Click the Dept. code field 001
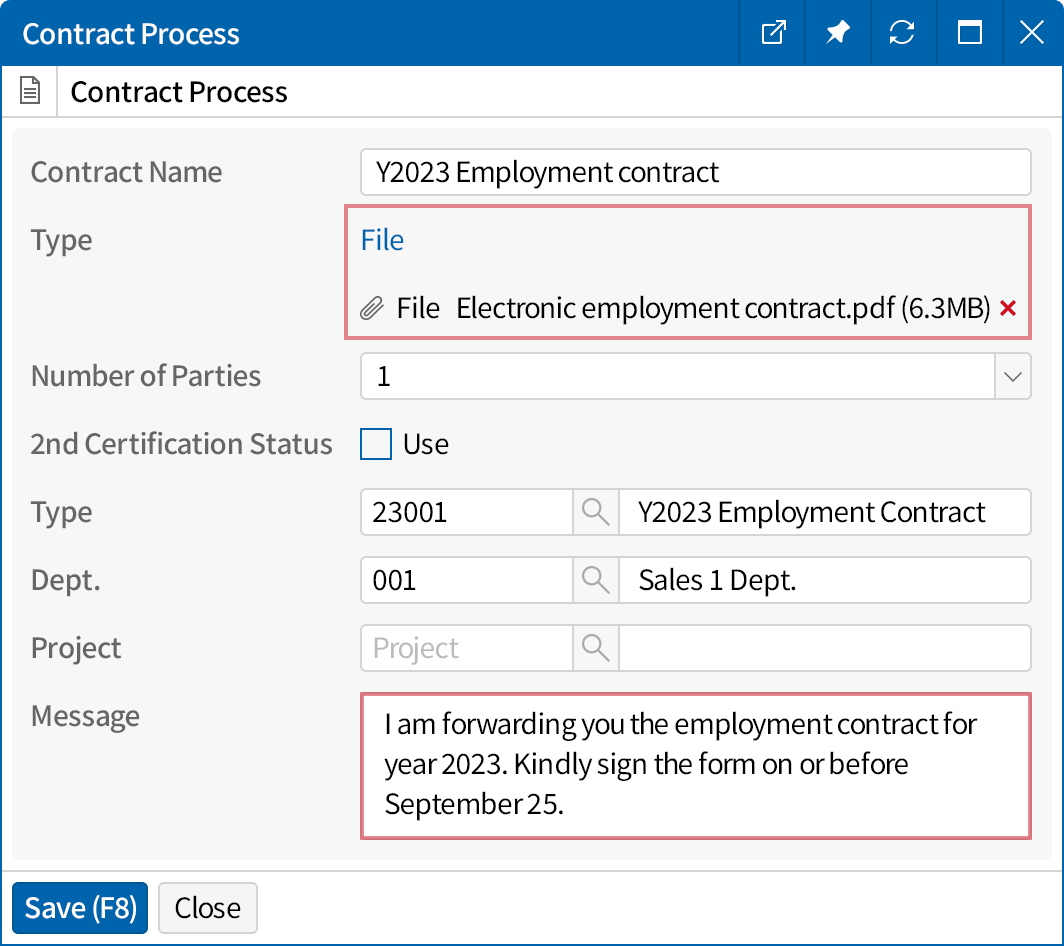Screen dimensions: 1064x946 [465, 580]
